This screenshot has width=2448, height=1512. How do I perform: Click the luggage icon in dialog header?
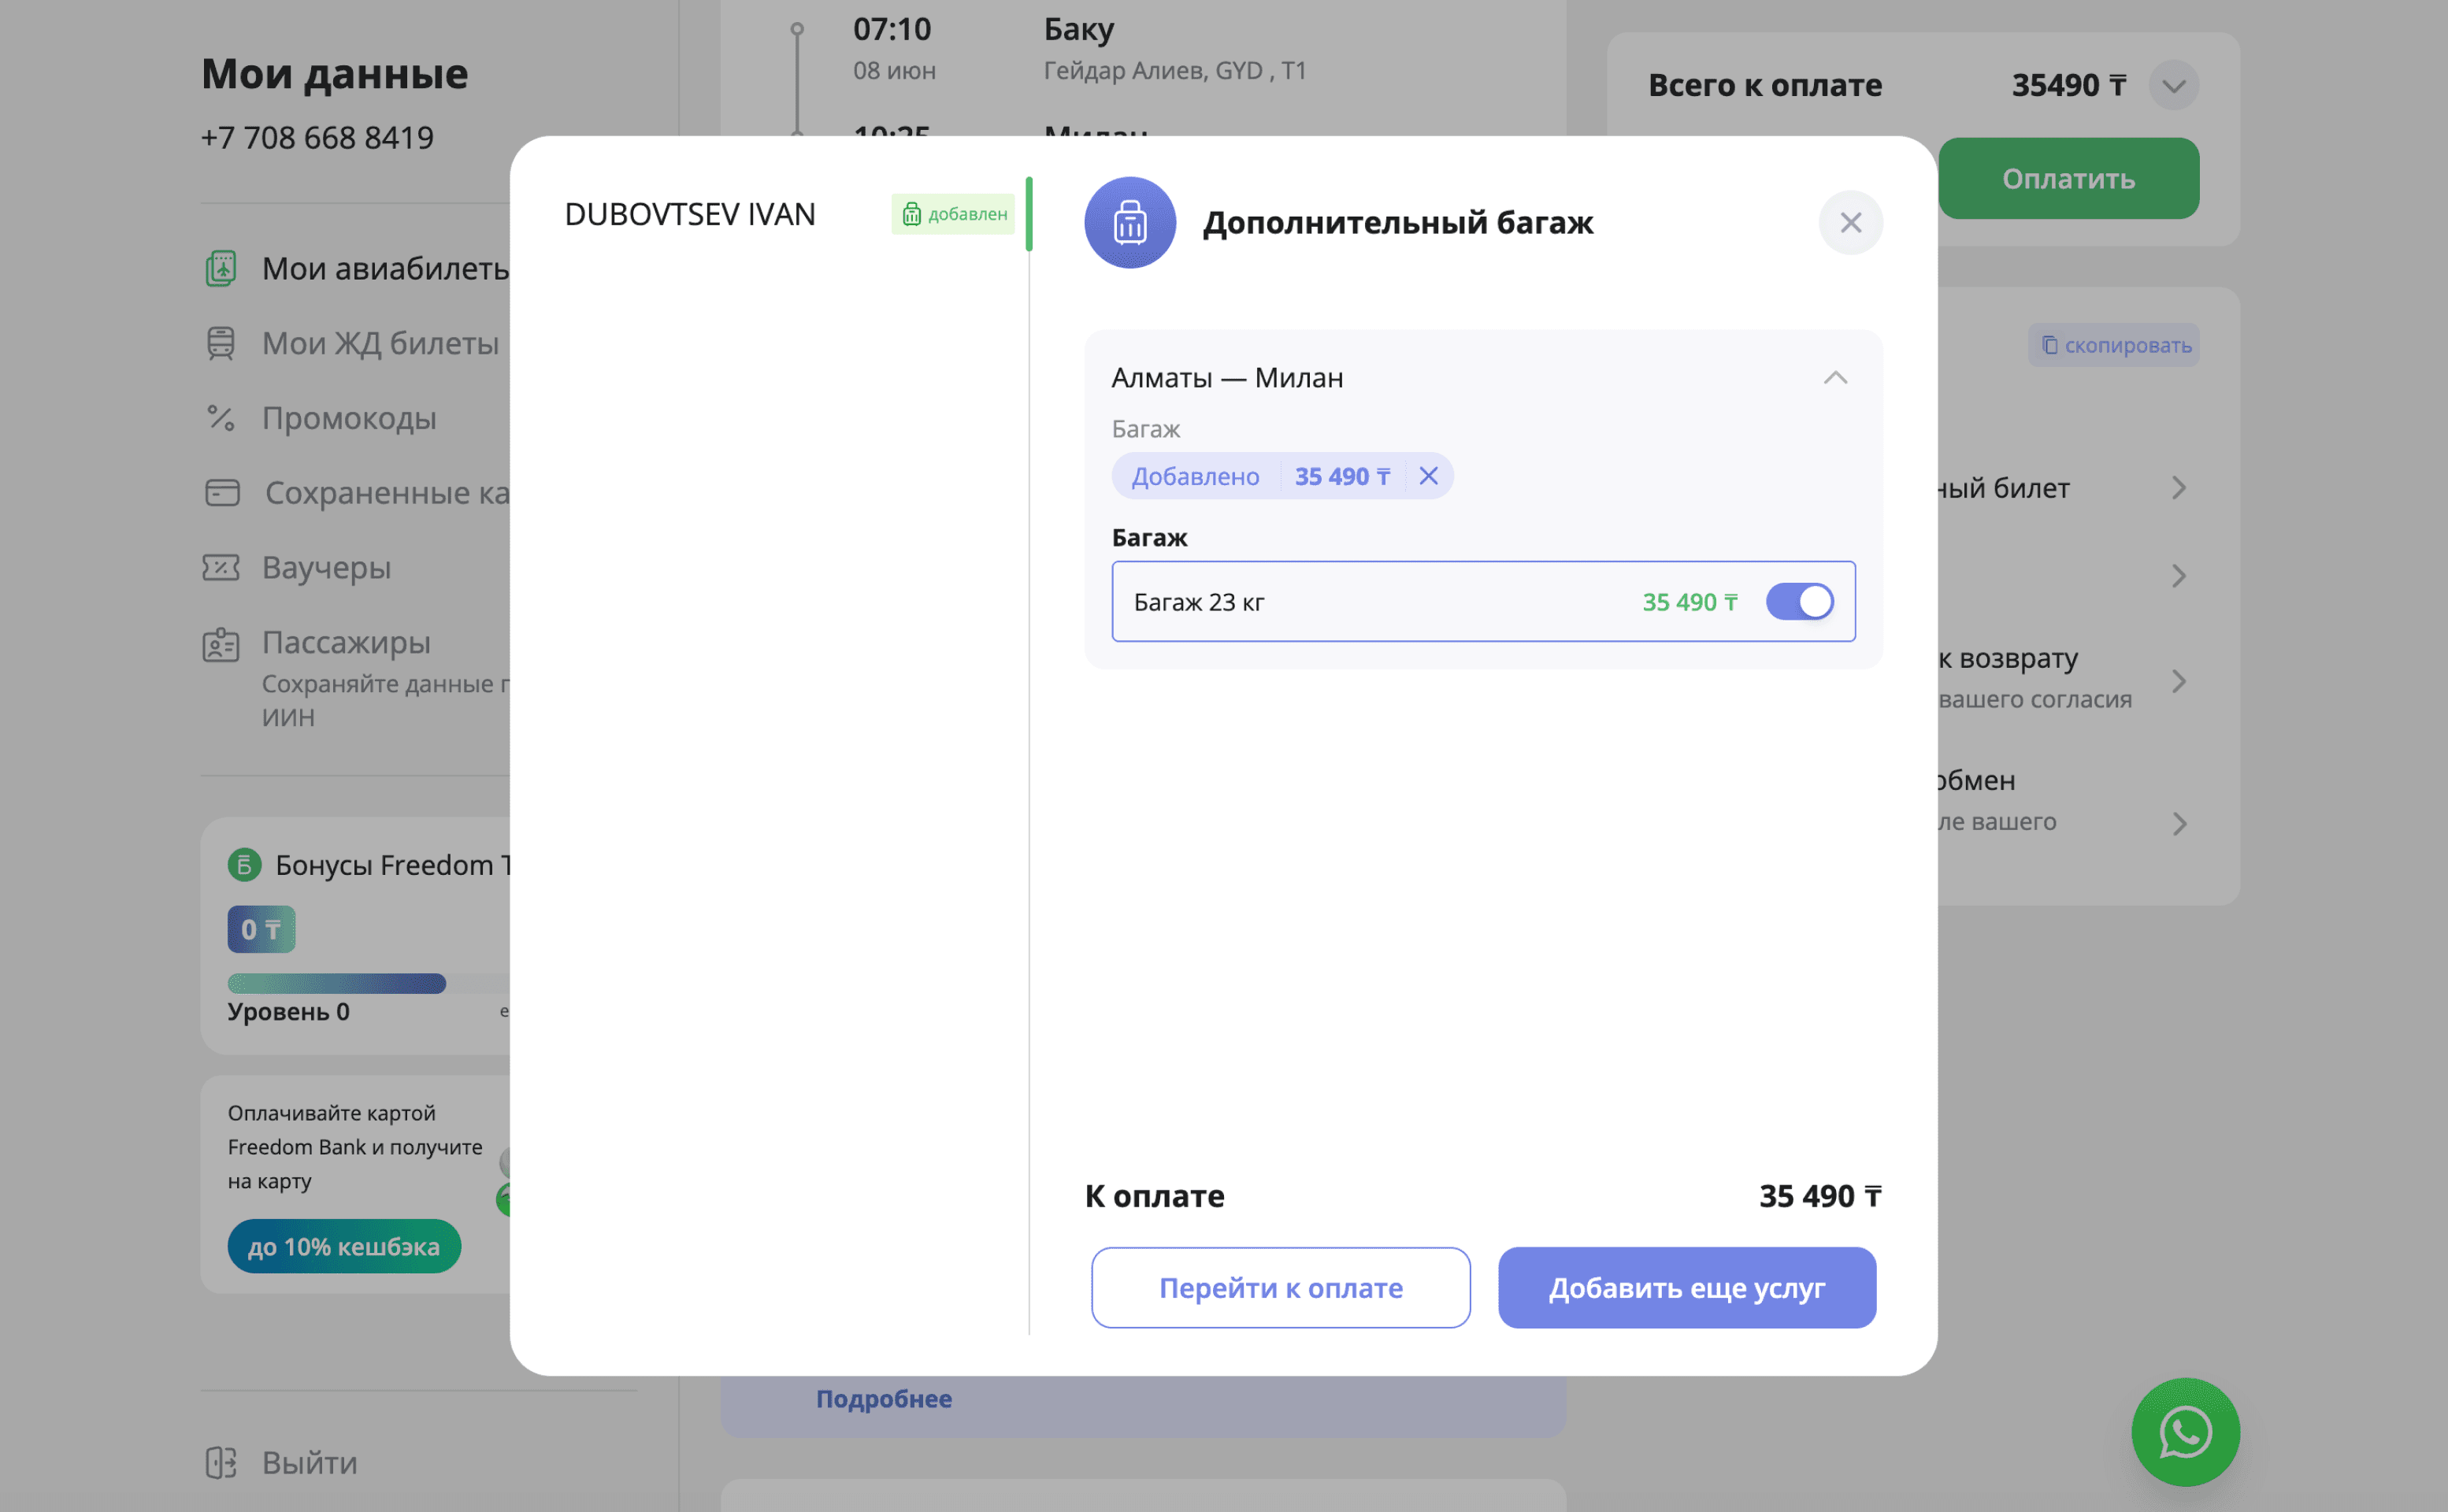(x=1130, y=222)
